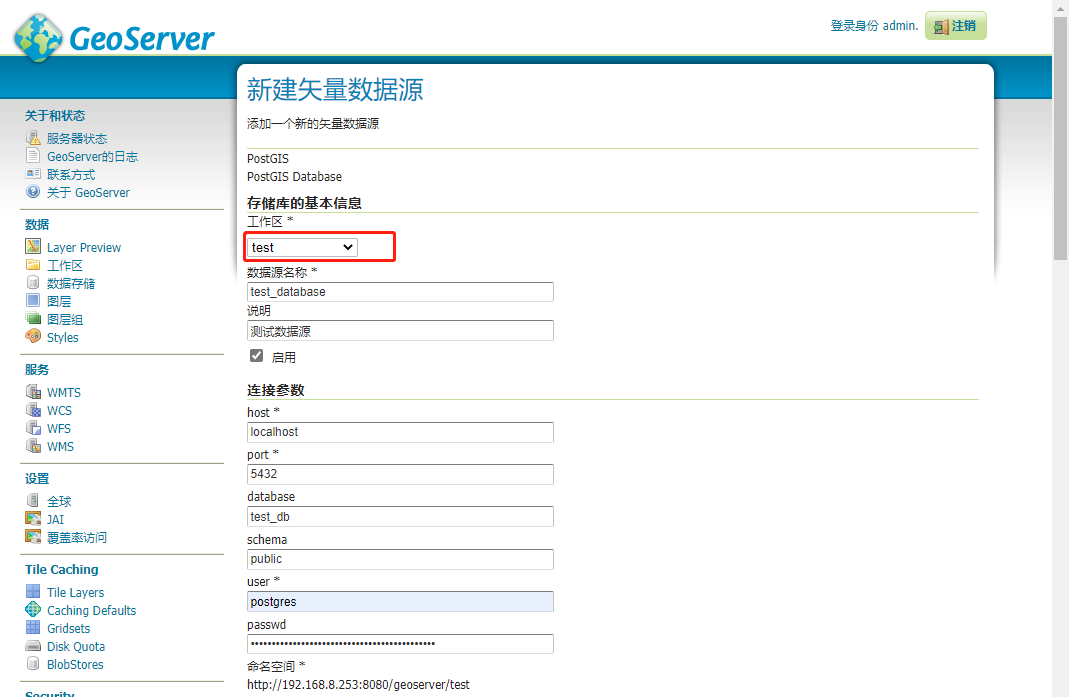Click the JAI settings icon
Viewport: 1069px width, 697px height.
[33, 518]
